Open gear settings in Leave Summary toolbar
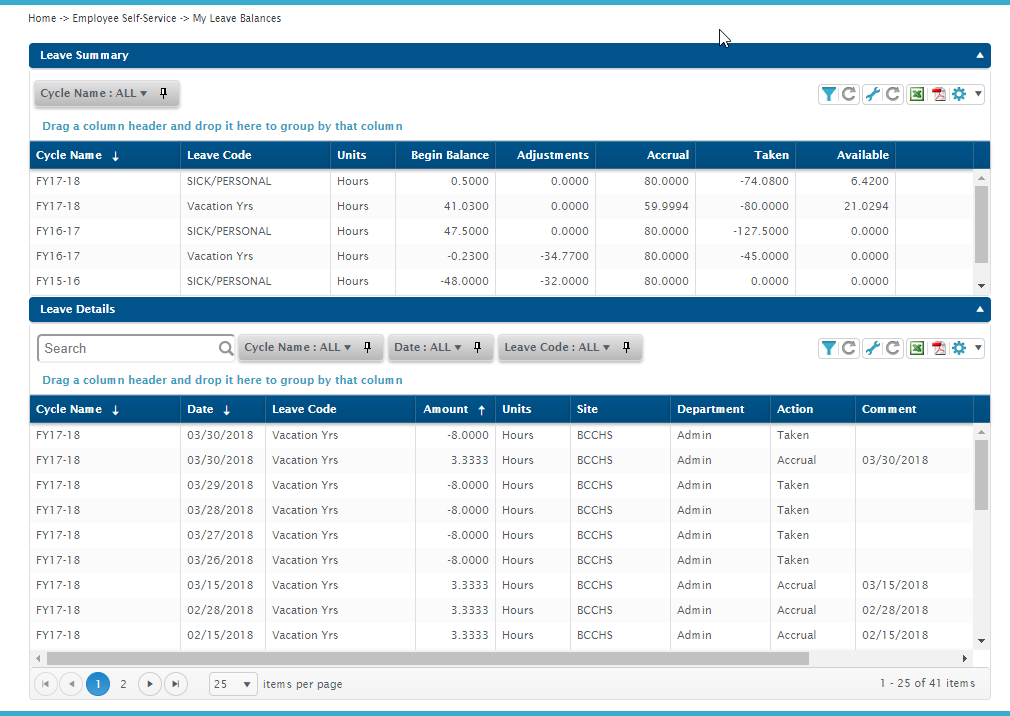The image size is (1010, 716). click(959, 94)
